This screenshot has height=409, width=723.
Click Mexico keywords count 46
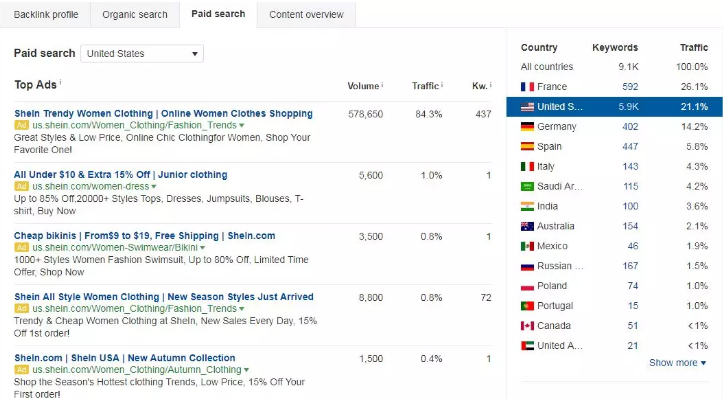pos(633,246)
